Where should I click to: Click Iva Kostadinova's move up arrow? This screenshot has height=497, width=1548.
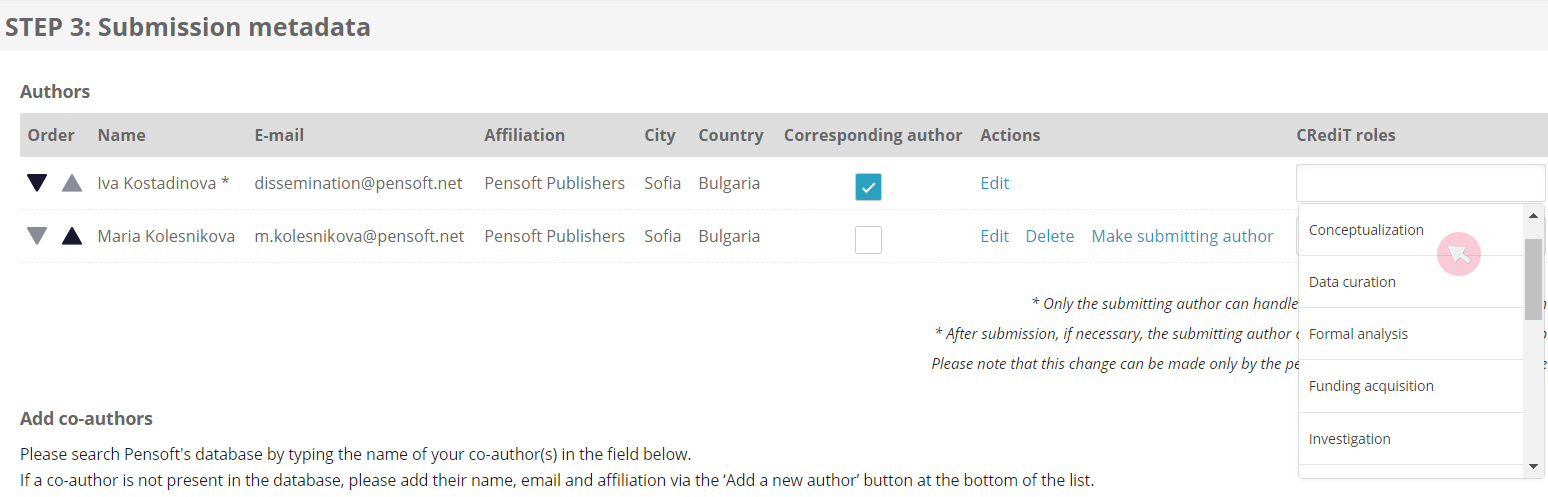tap(72, 183)
